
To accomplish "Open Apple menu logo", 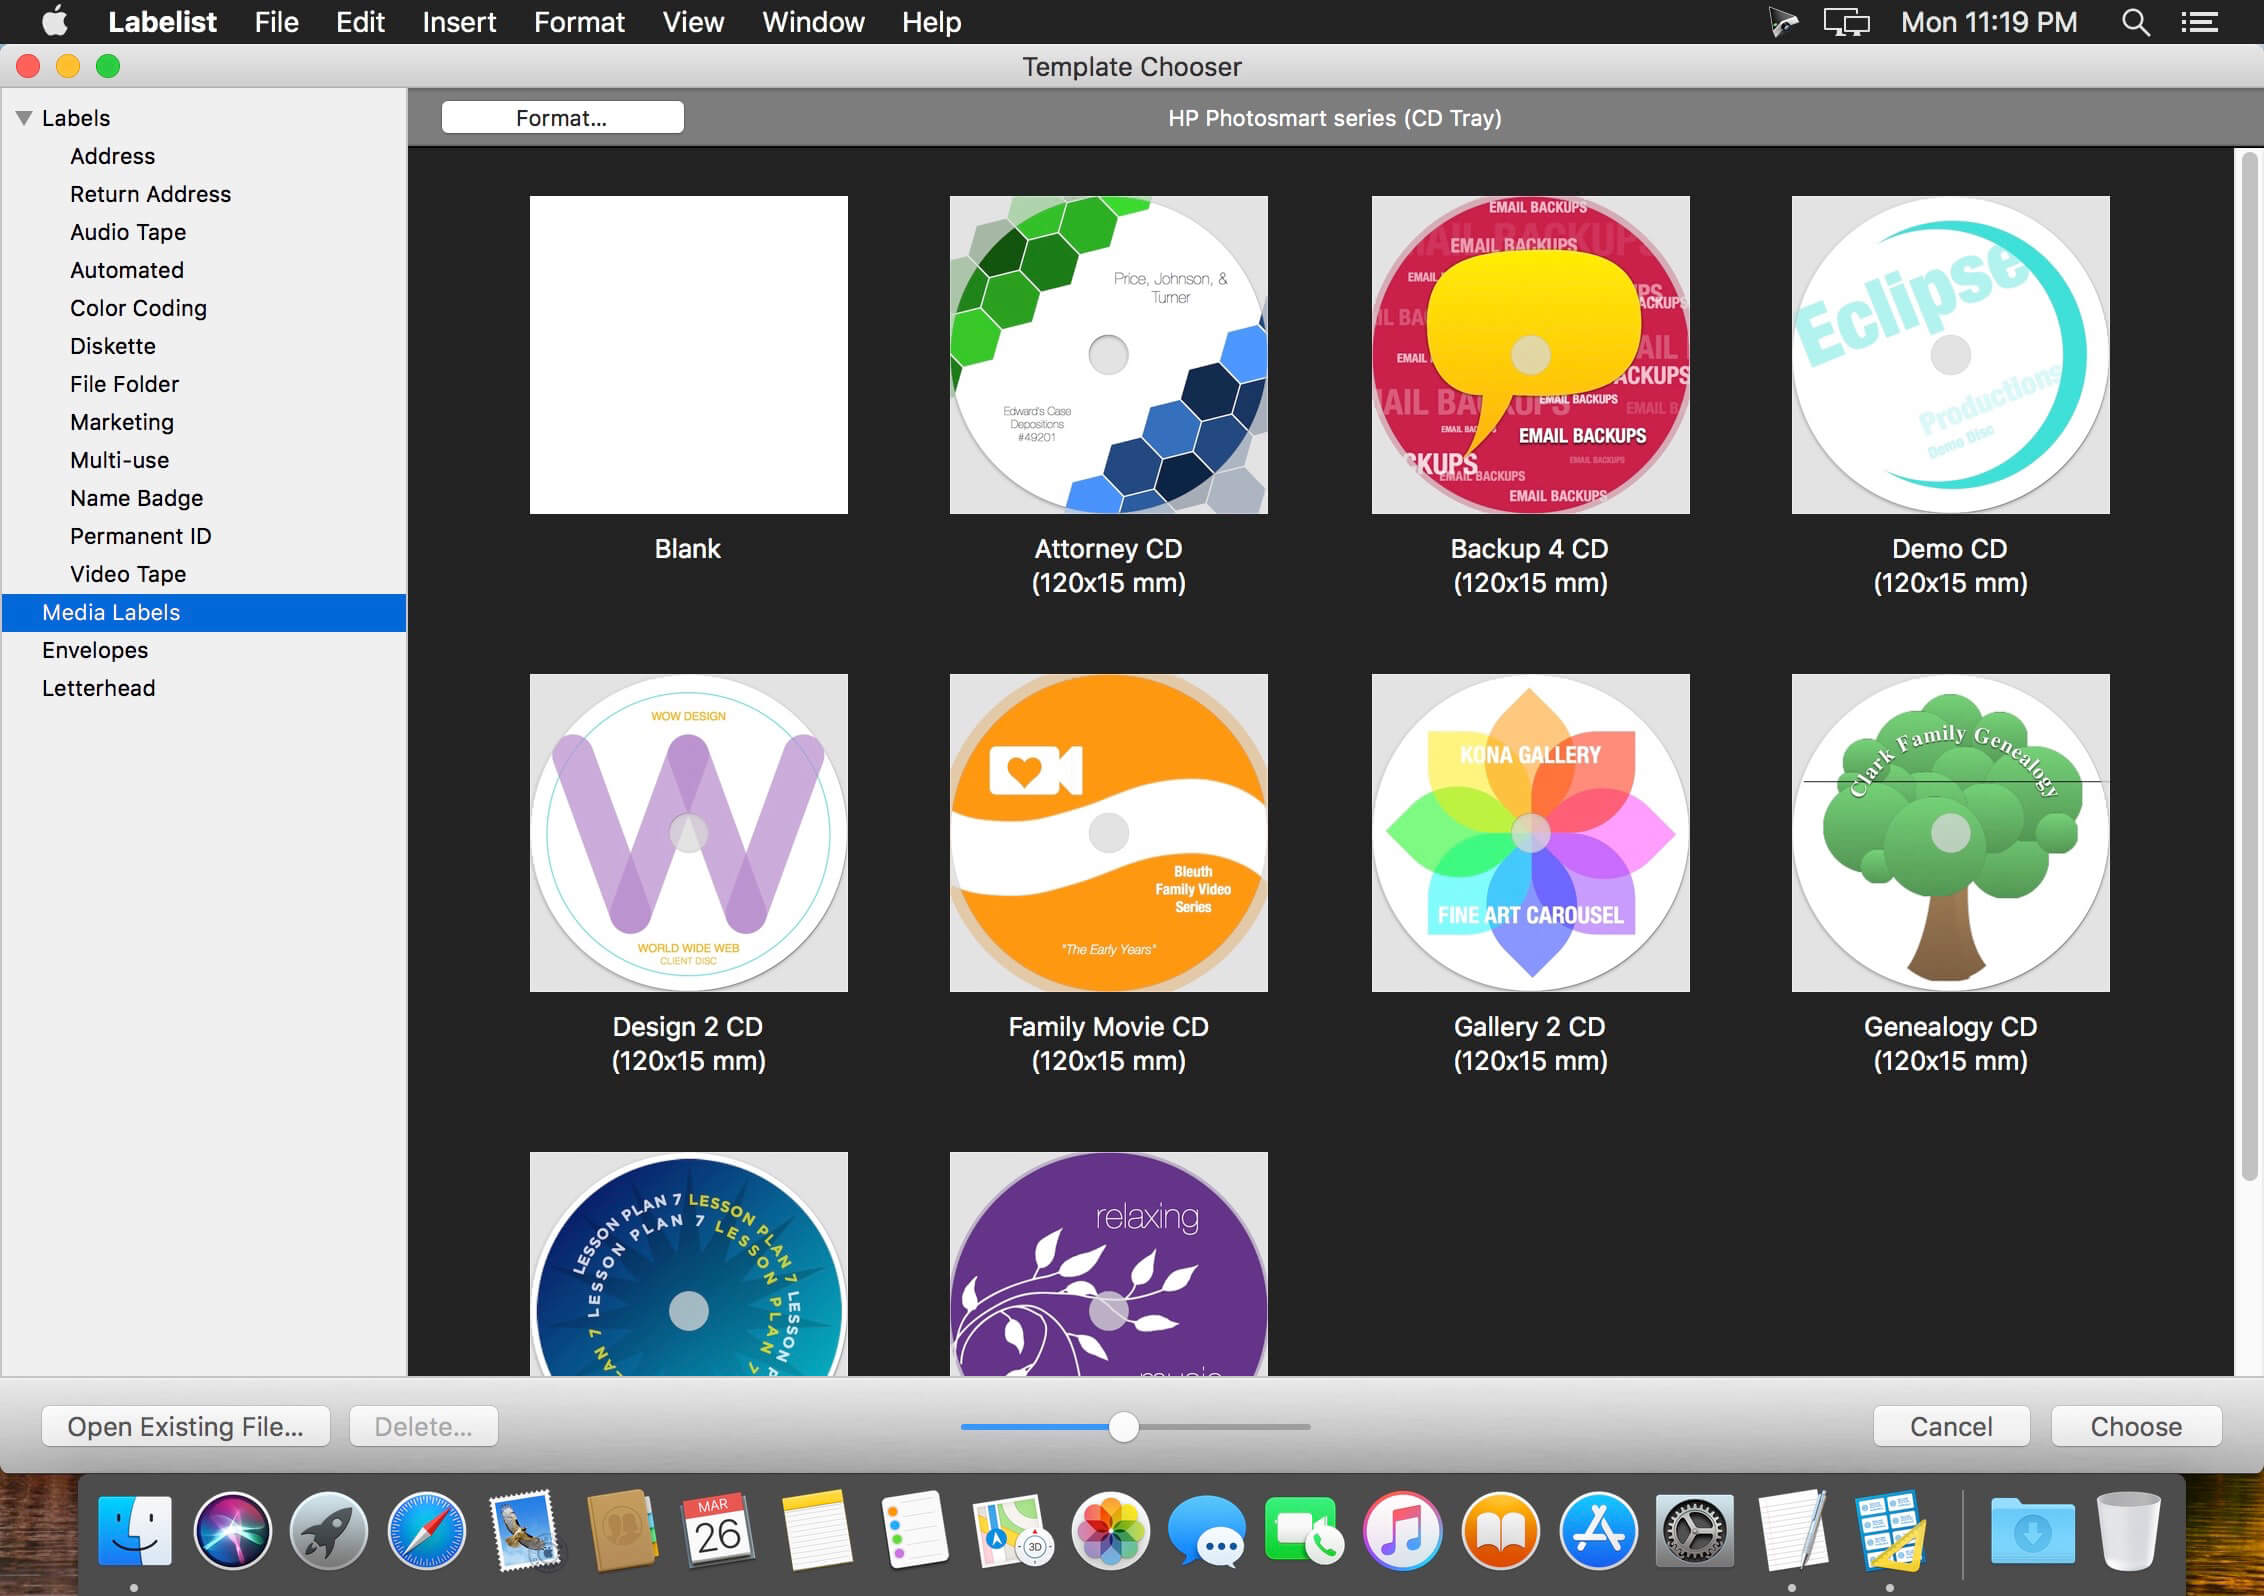I will [x=55, y=21].
